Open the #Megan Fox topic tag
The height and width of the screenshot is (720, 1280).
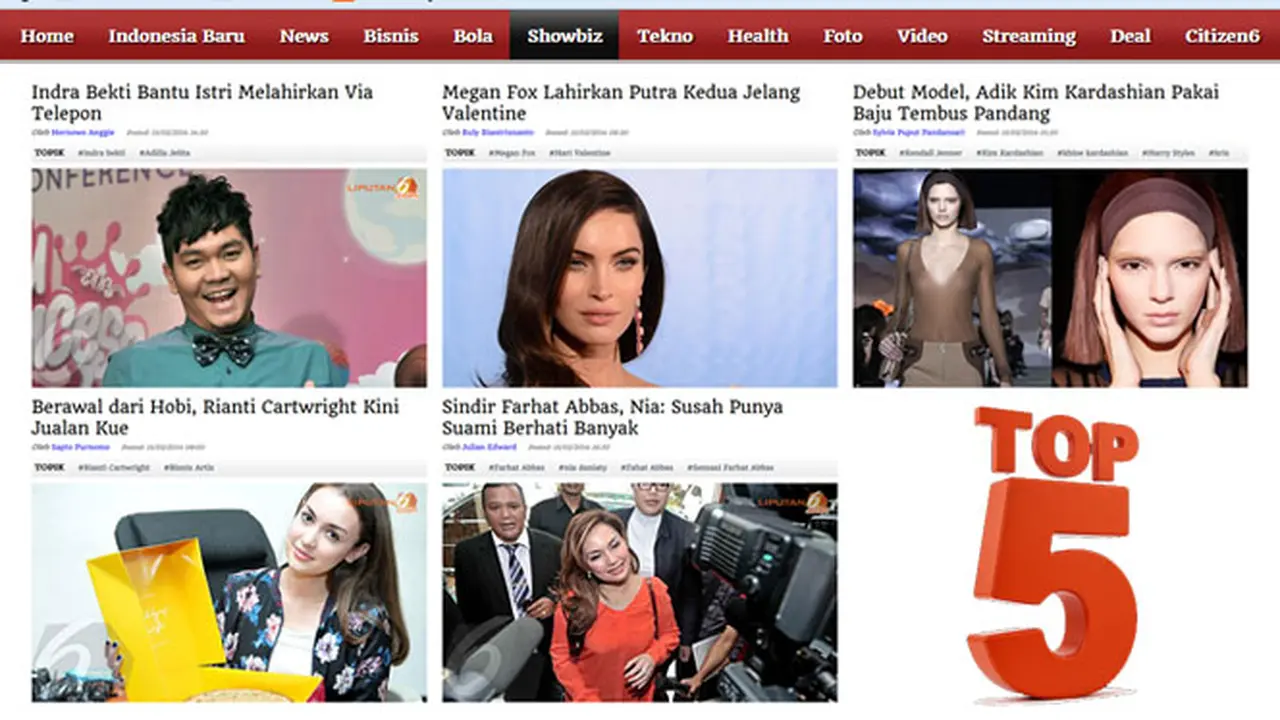(510, 153)
